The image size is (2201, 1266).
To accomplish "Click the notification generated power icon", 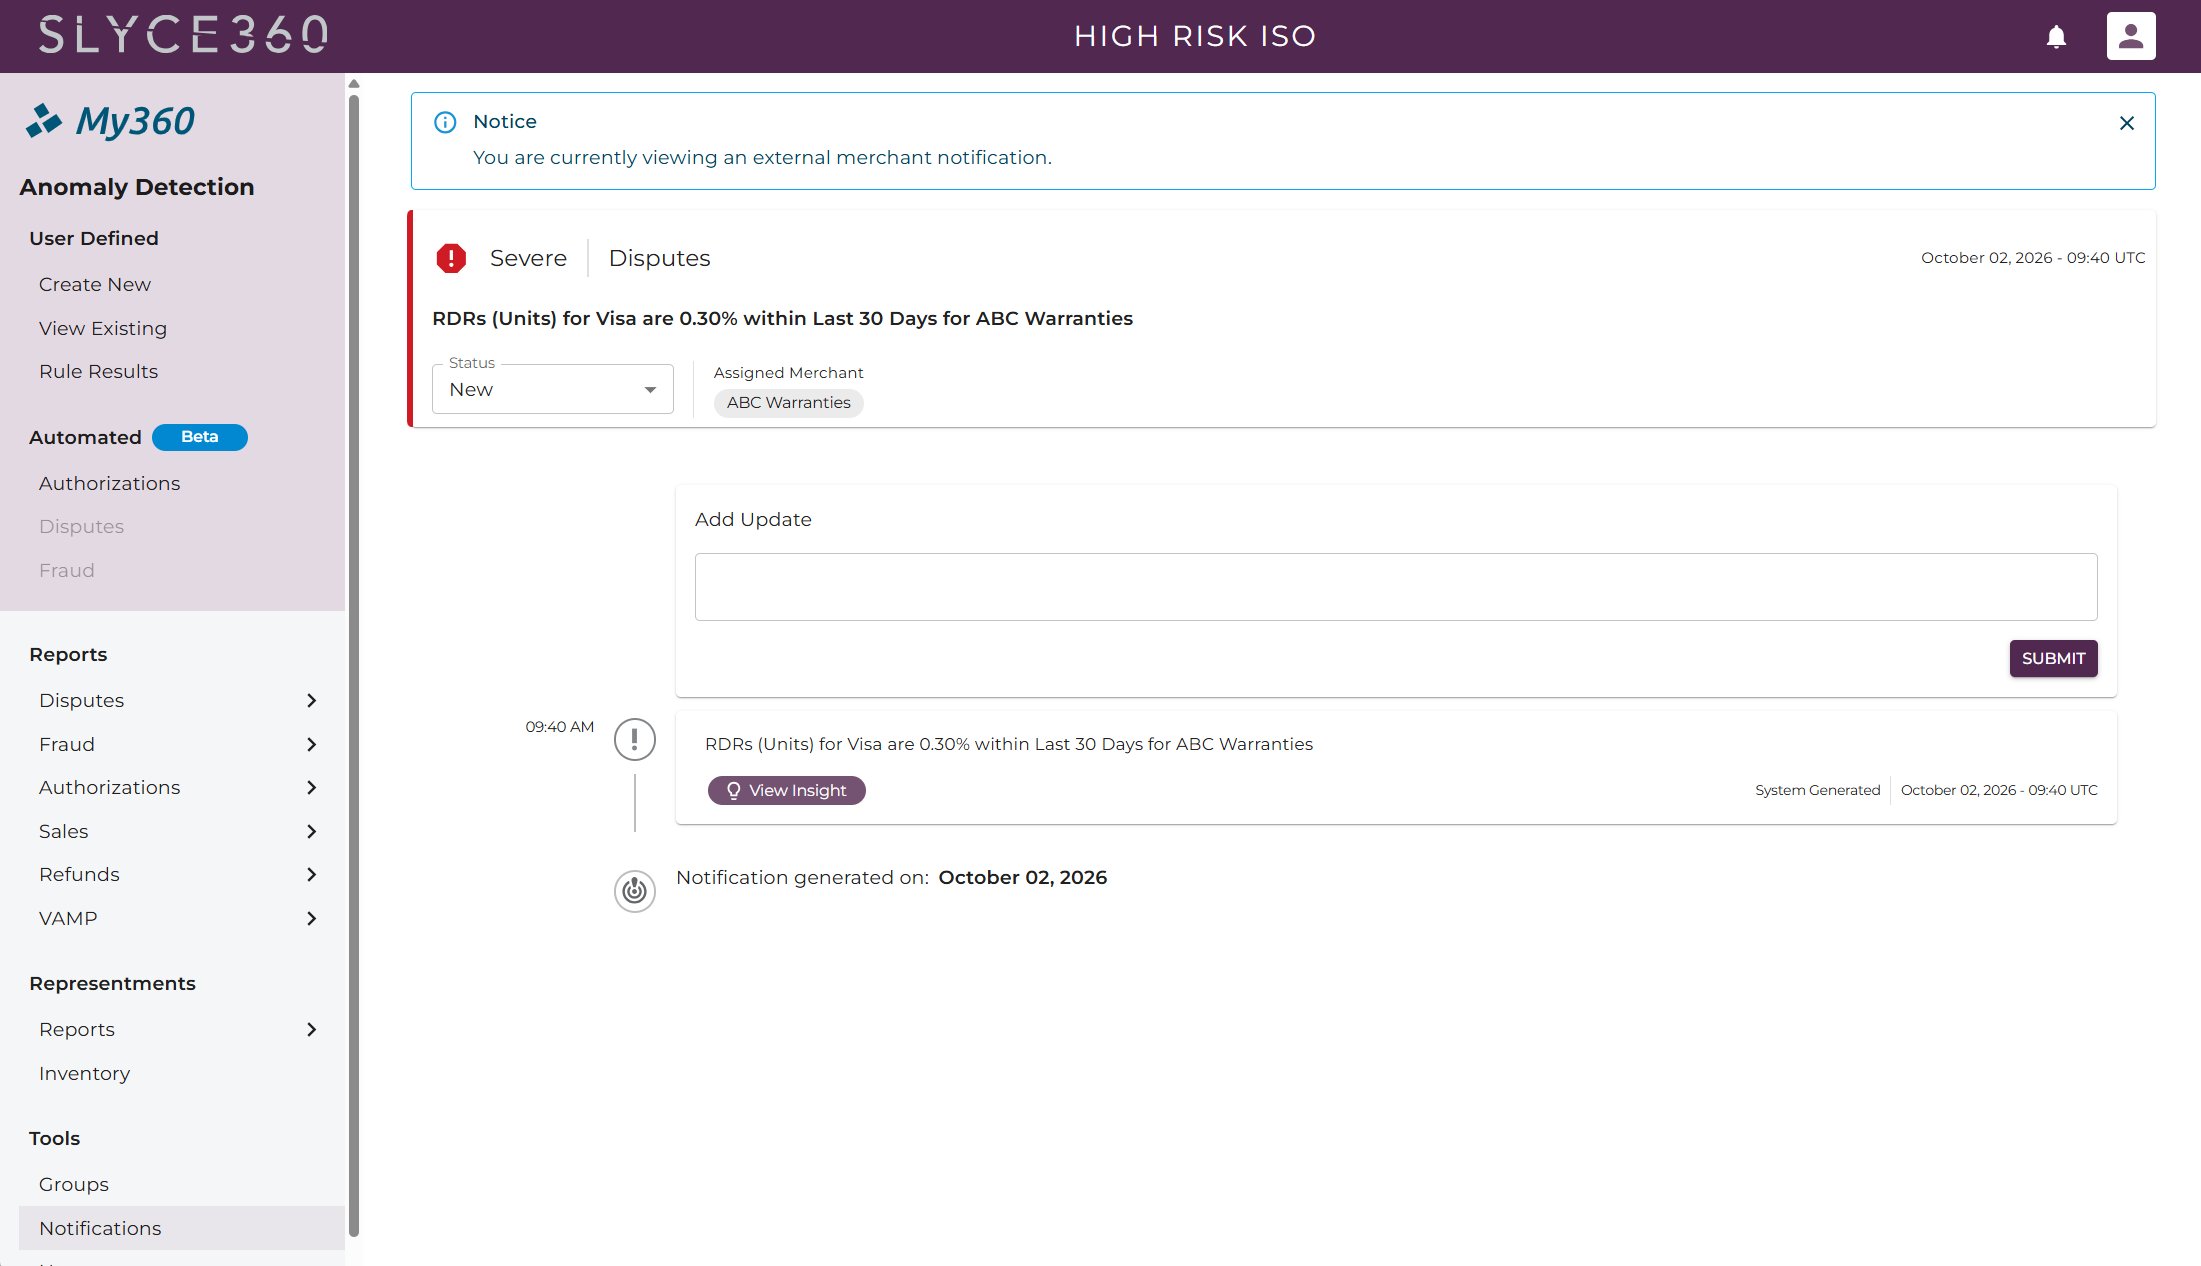I will coord(635,890).
